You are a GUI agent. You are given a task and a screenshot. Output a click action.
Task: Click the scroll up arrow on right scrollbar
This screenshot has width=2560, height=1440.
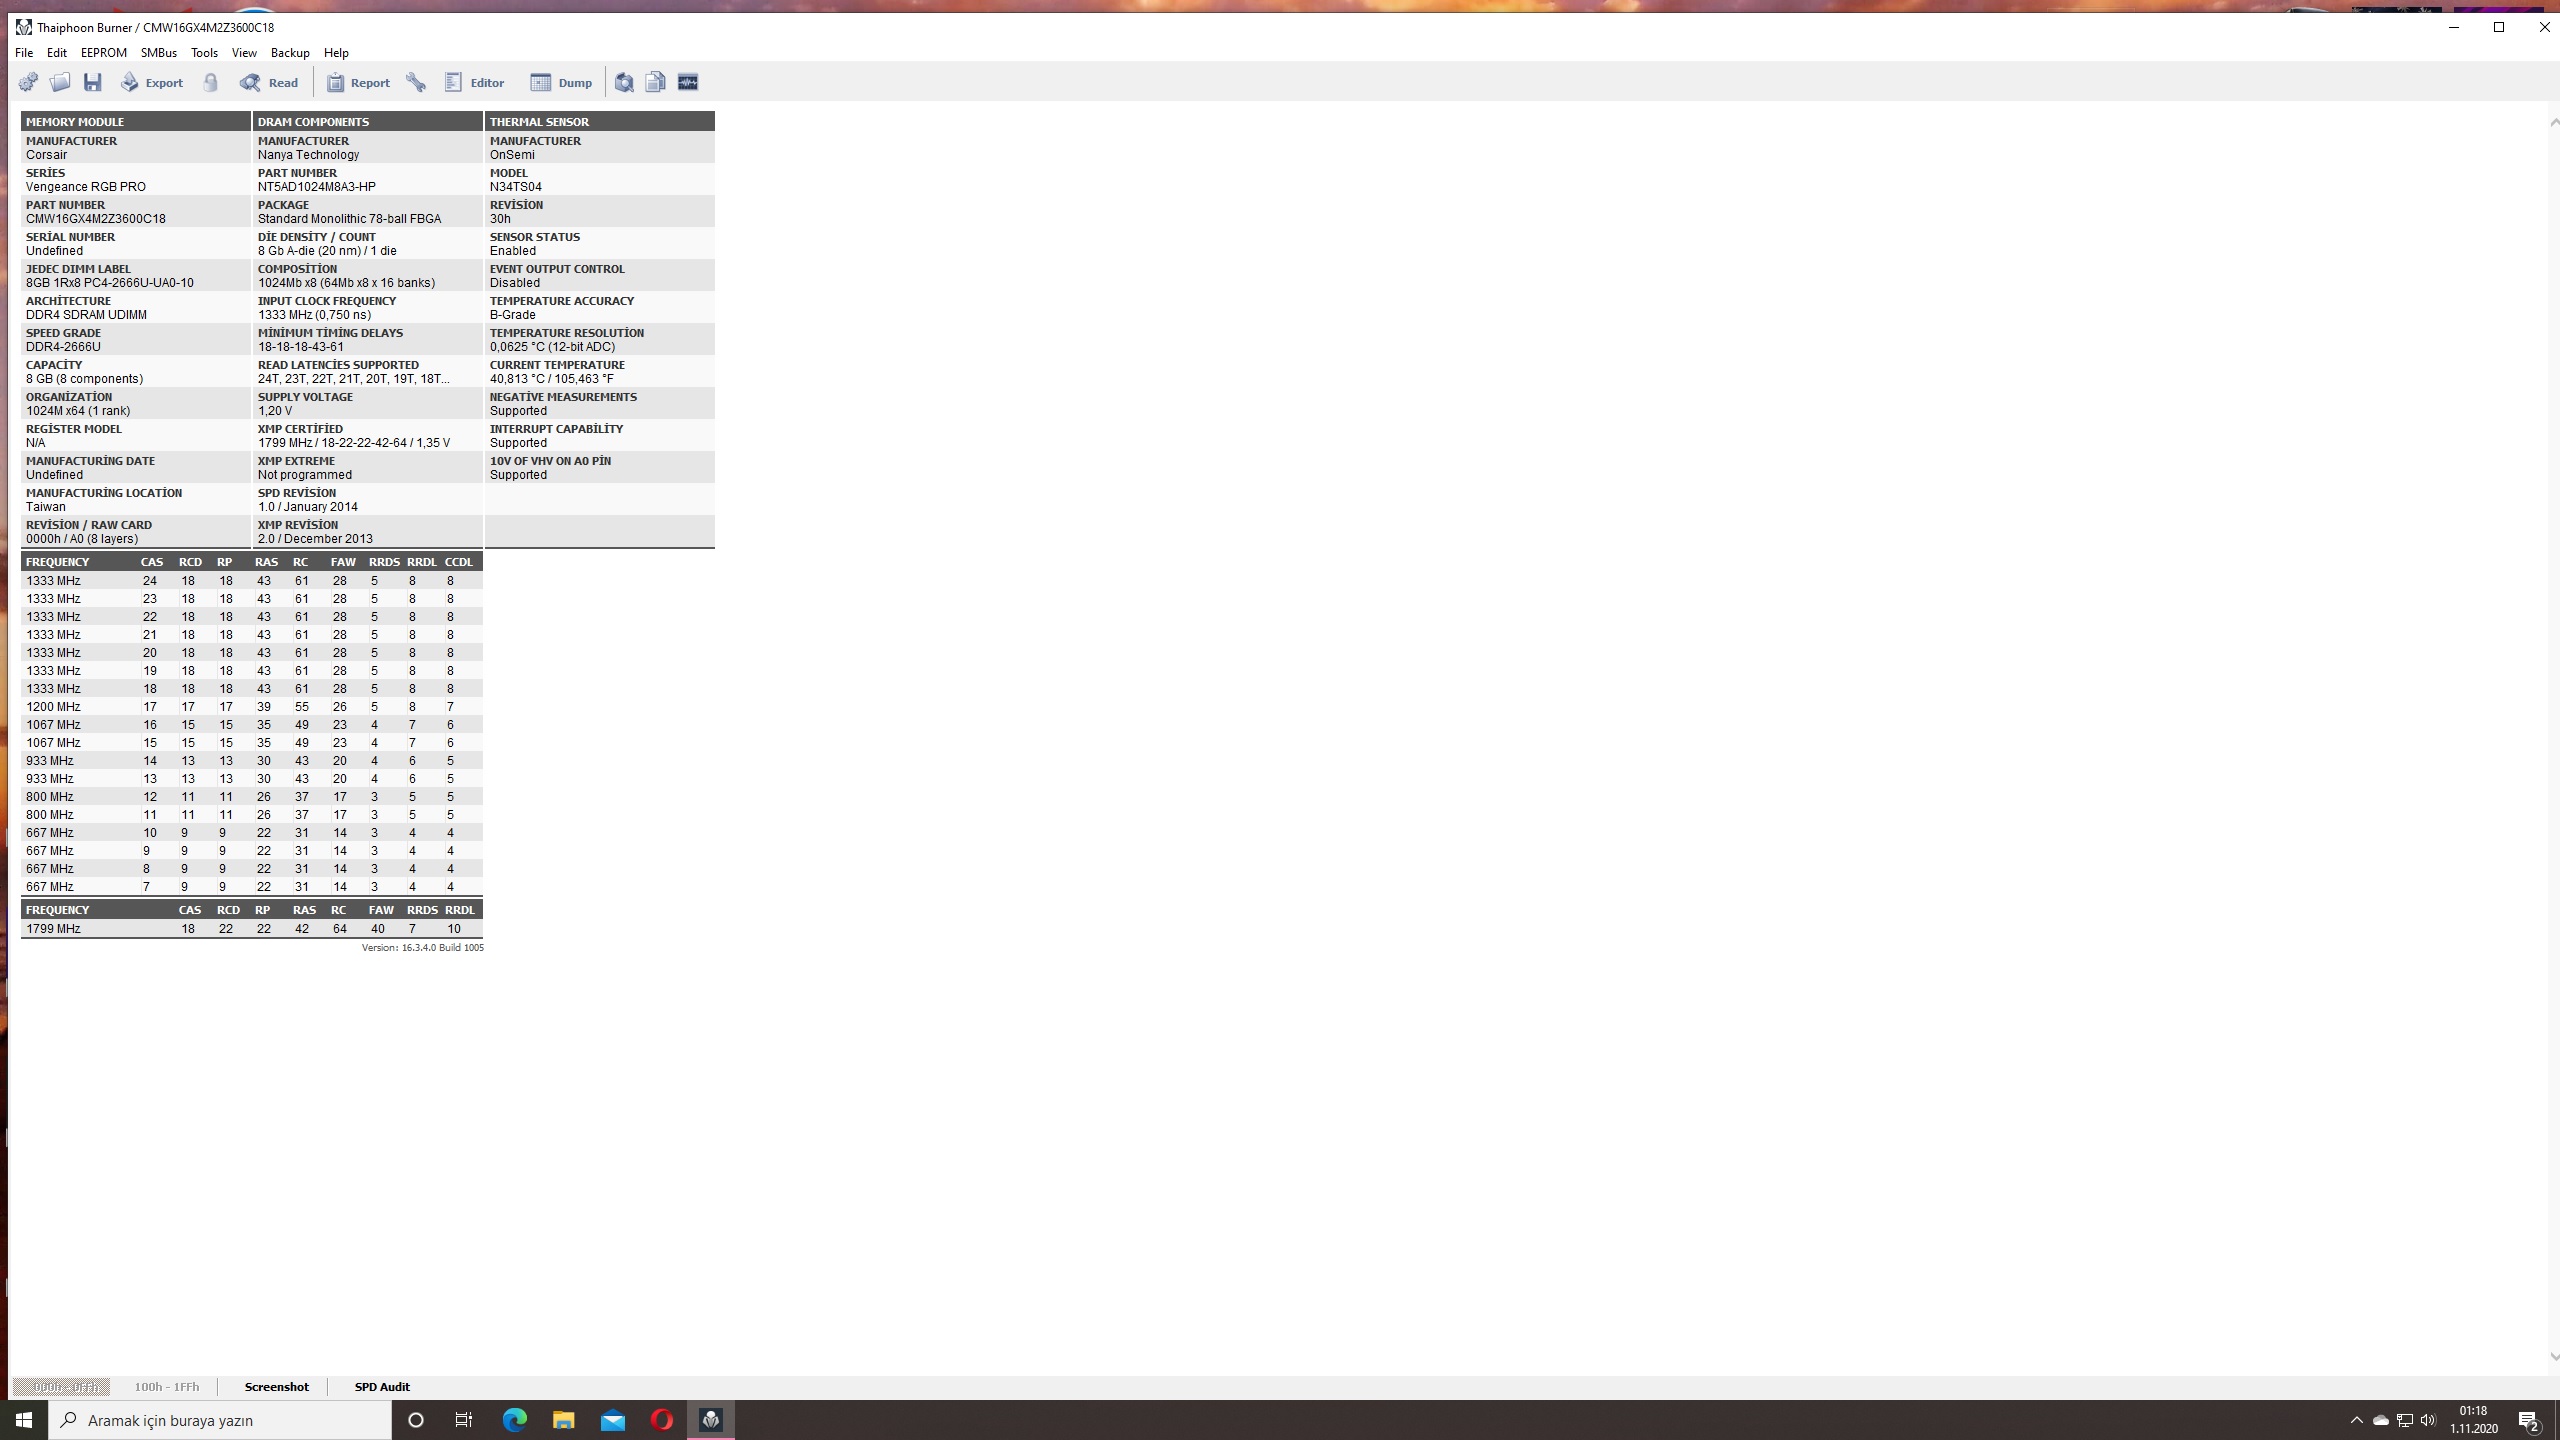2553,122
